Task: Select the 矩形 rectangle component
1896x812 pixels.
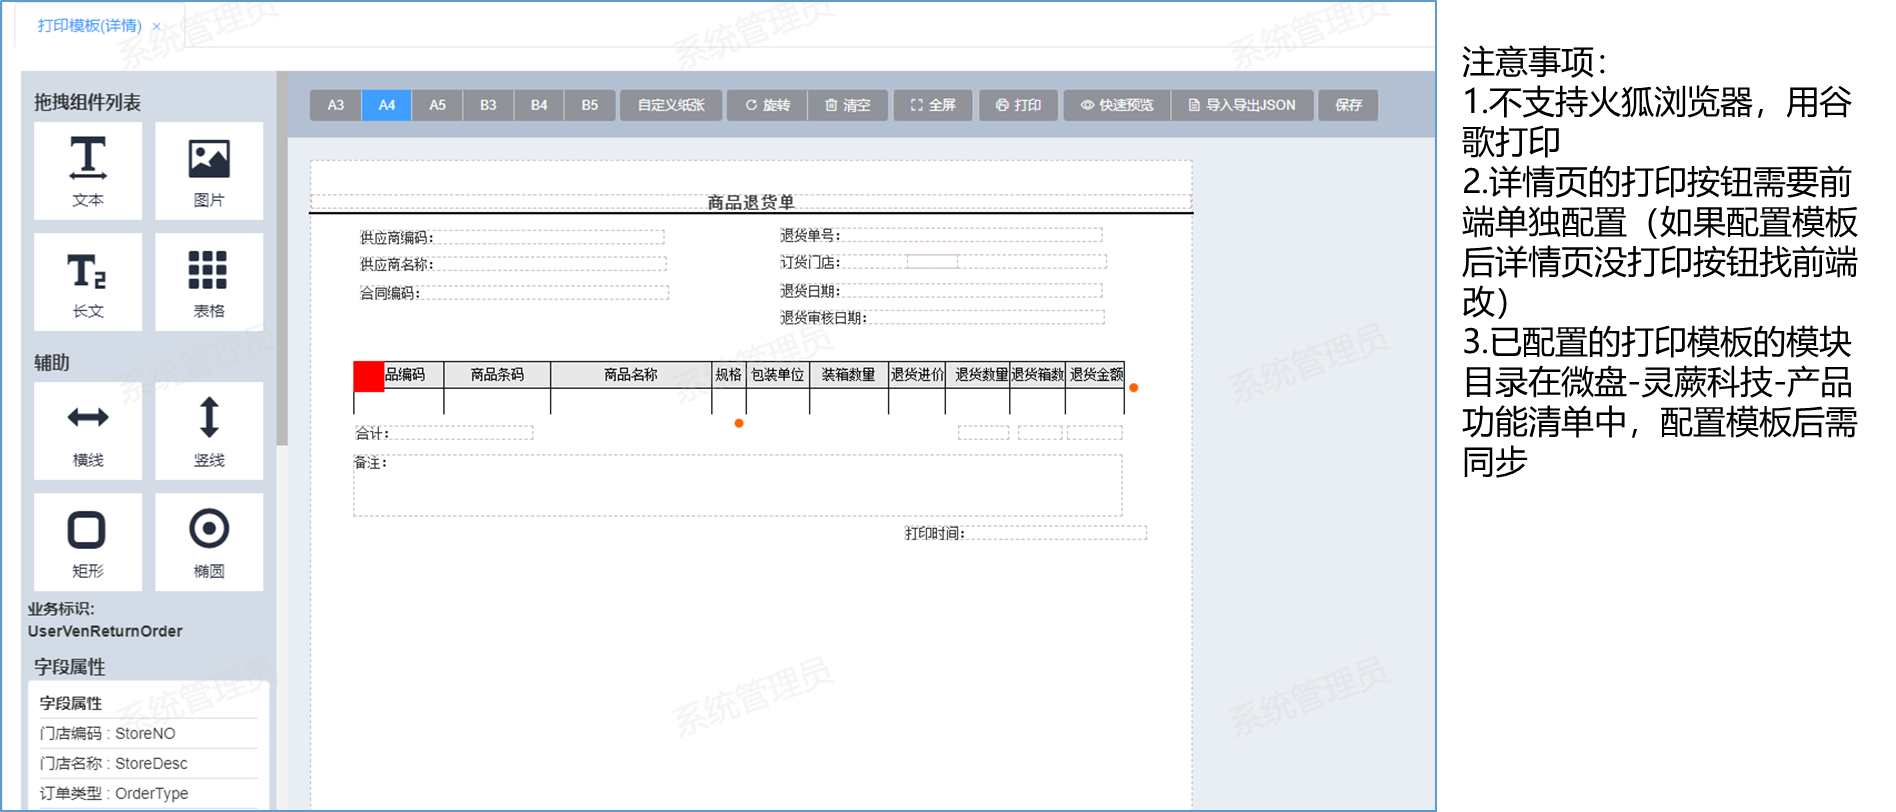Action: [x=88, y=542]
